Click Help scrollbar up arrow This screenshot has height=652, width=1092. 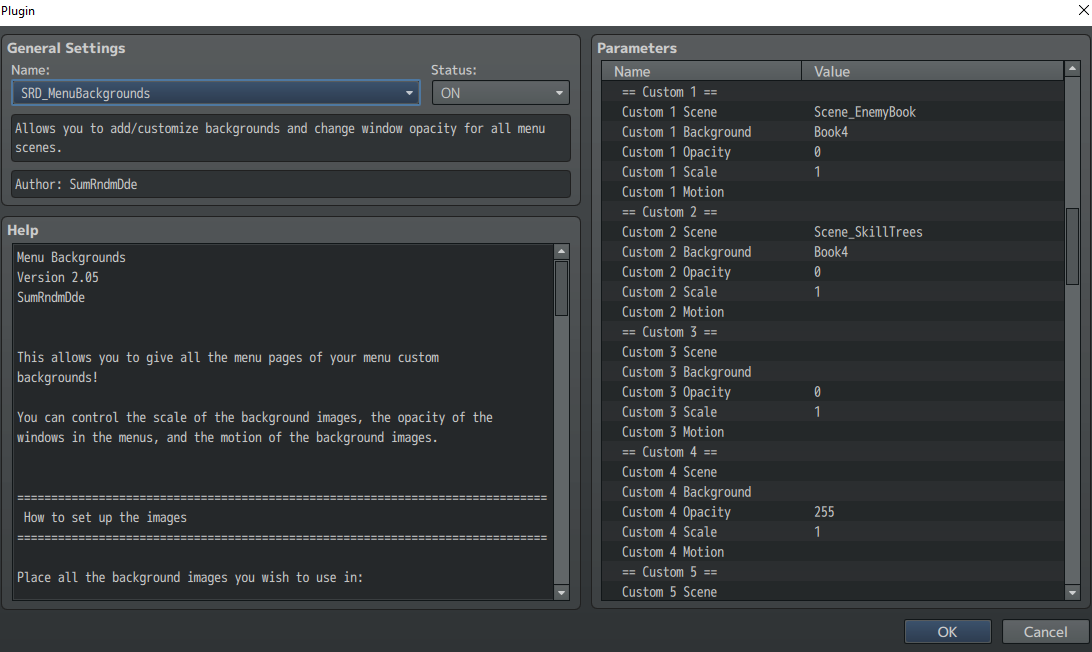561,251
